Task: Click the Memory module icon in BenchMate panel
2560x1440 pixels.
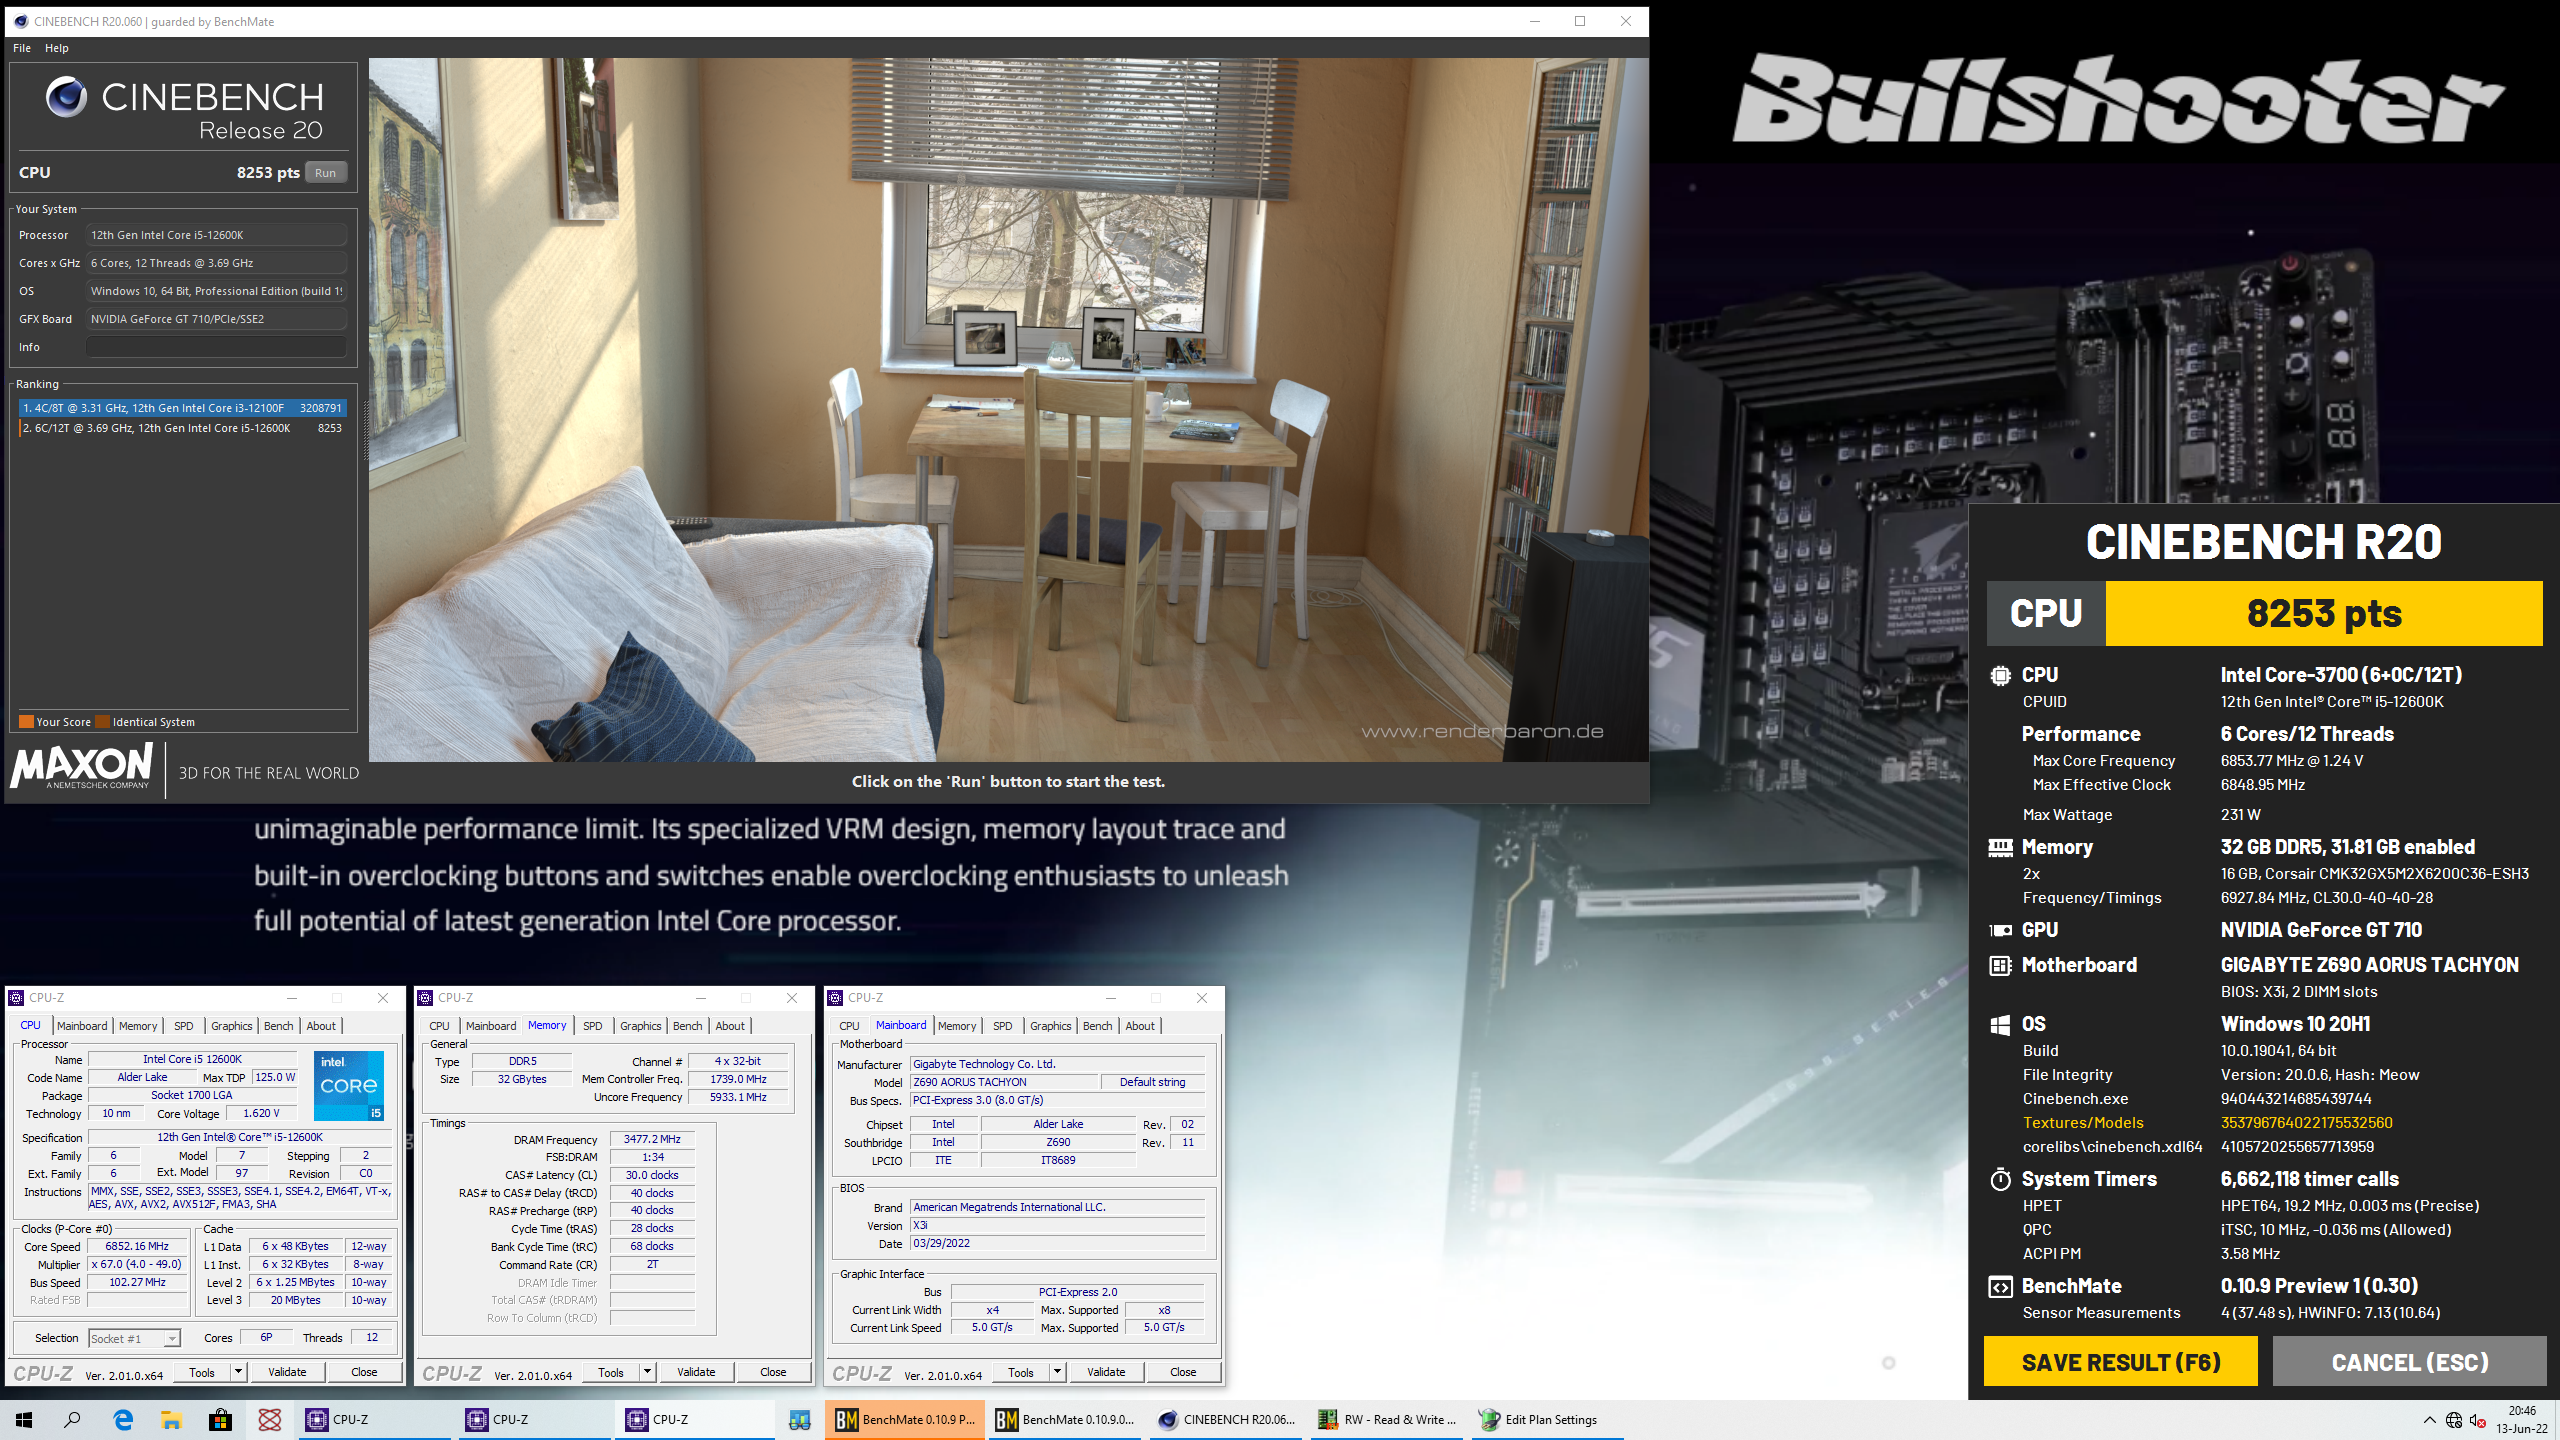Action: tap(2000, 848)
